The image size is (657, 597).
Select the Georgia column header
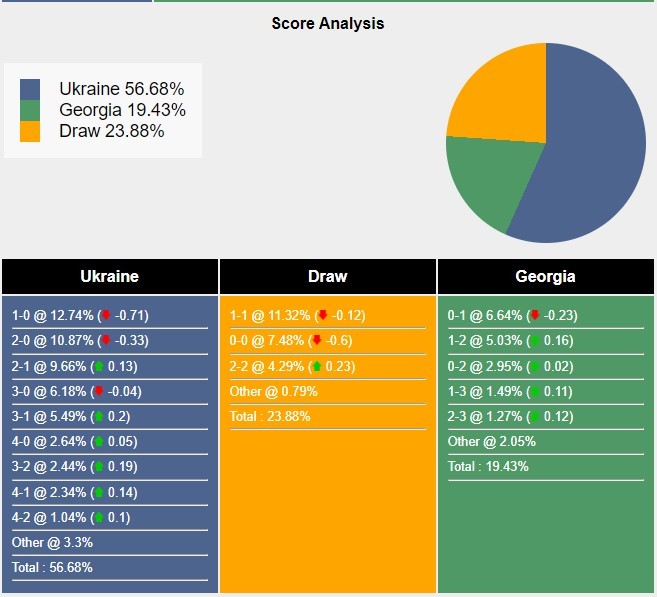[546, 277]
